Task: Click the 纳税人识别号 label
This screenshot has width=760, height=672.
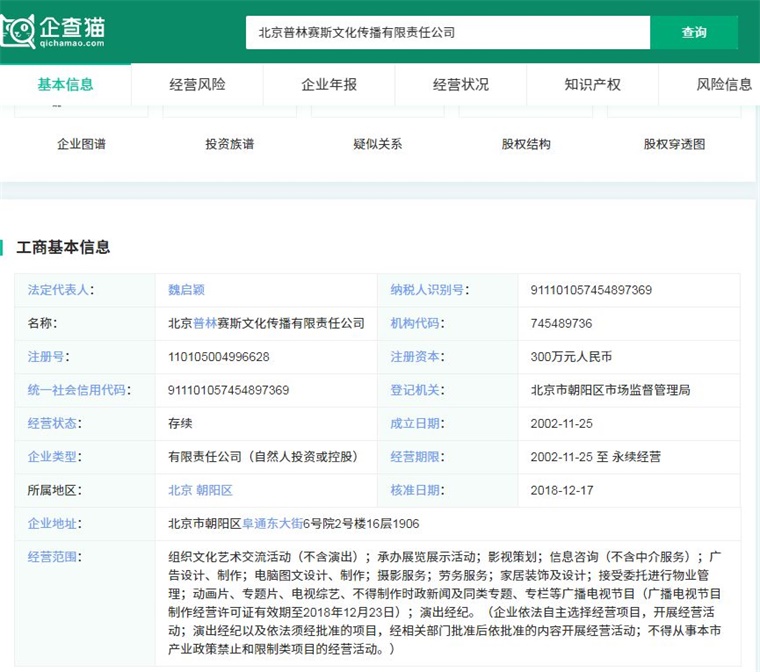Action: point(429,290)
